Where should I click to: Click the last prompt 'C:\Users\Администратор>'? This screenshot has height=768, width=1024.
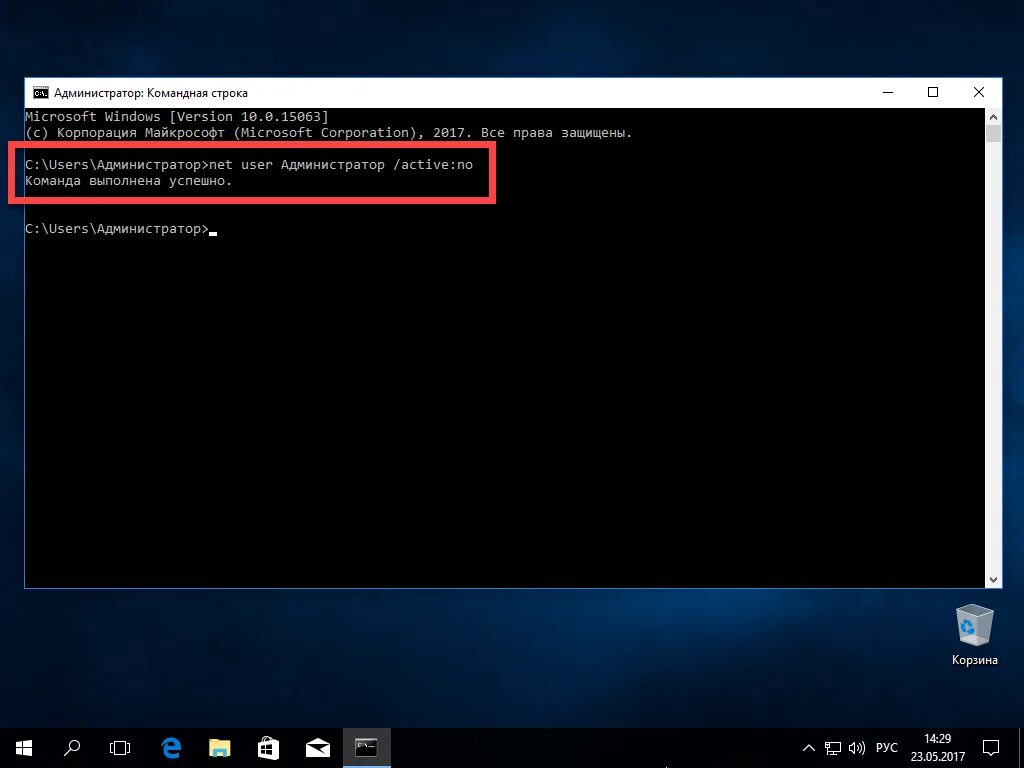click(117, 229)
